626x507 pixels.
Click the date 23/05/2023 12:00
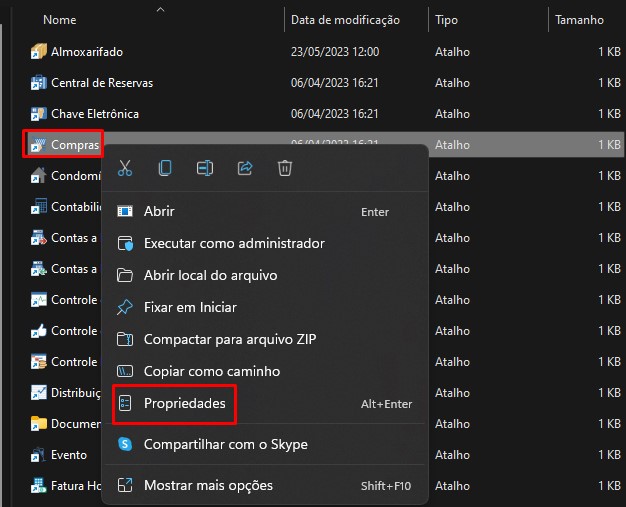tap(335, 51)
